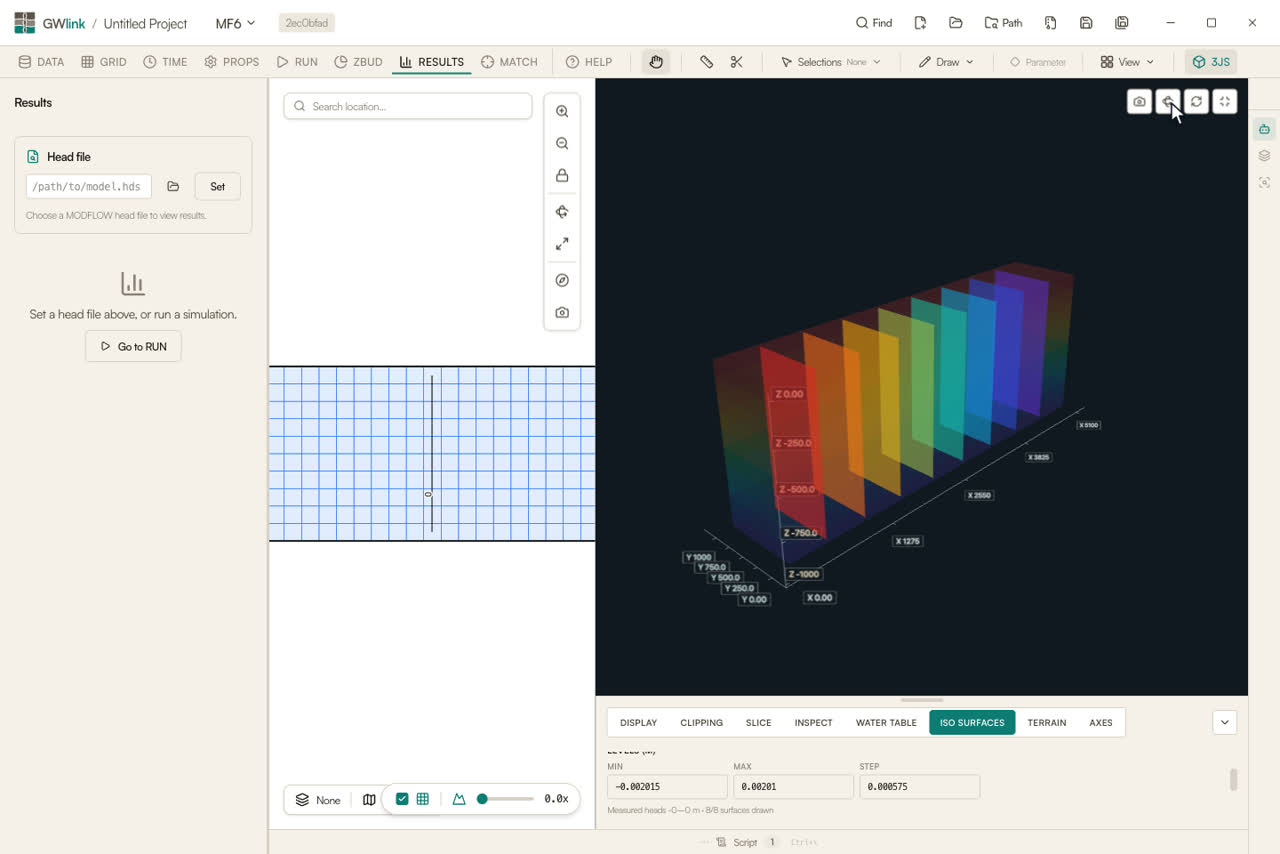
Task: Toggle the grid icon in bottom toolbar
Action: pyautogui.click(x=423, y=799)
